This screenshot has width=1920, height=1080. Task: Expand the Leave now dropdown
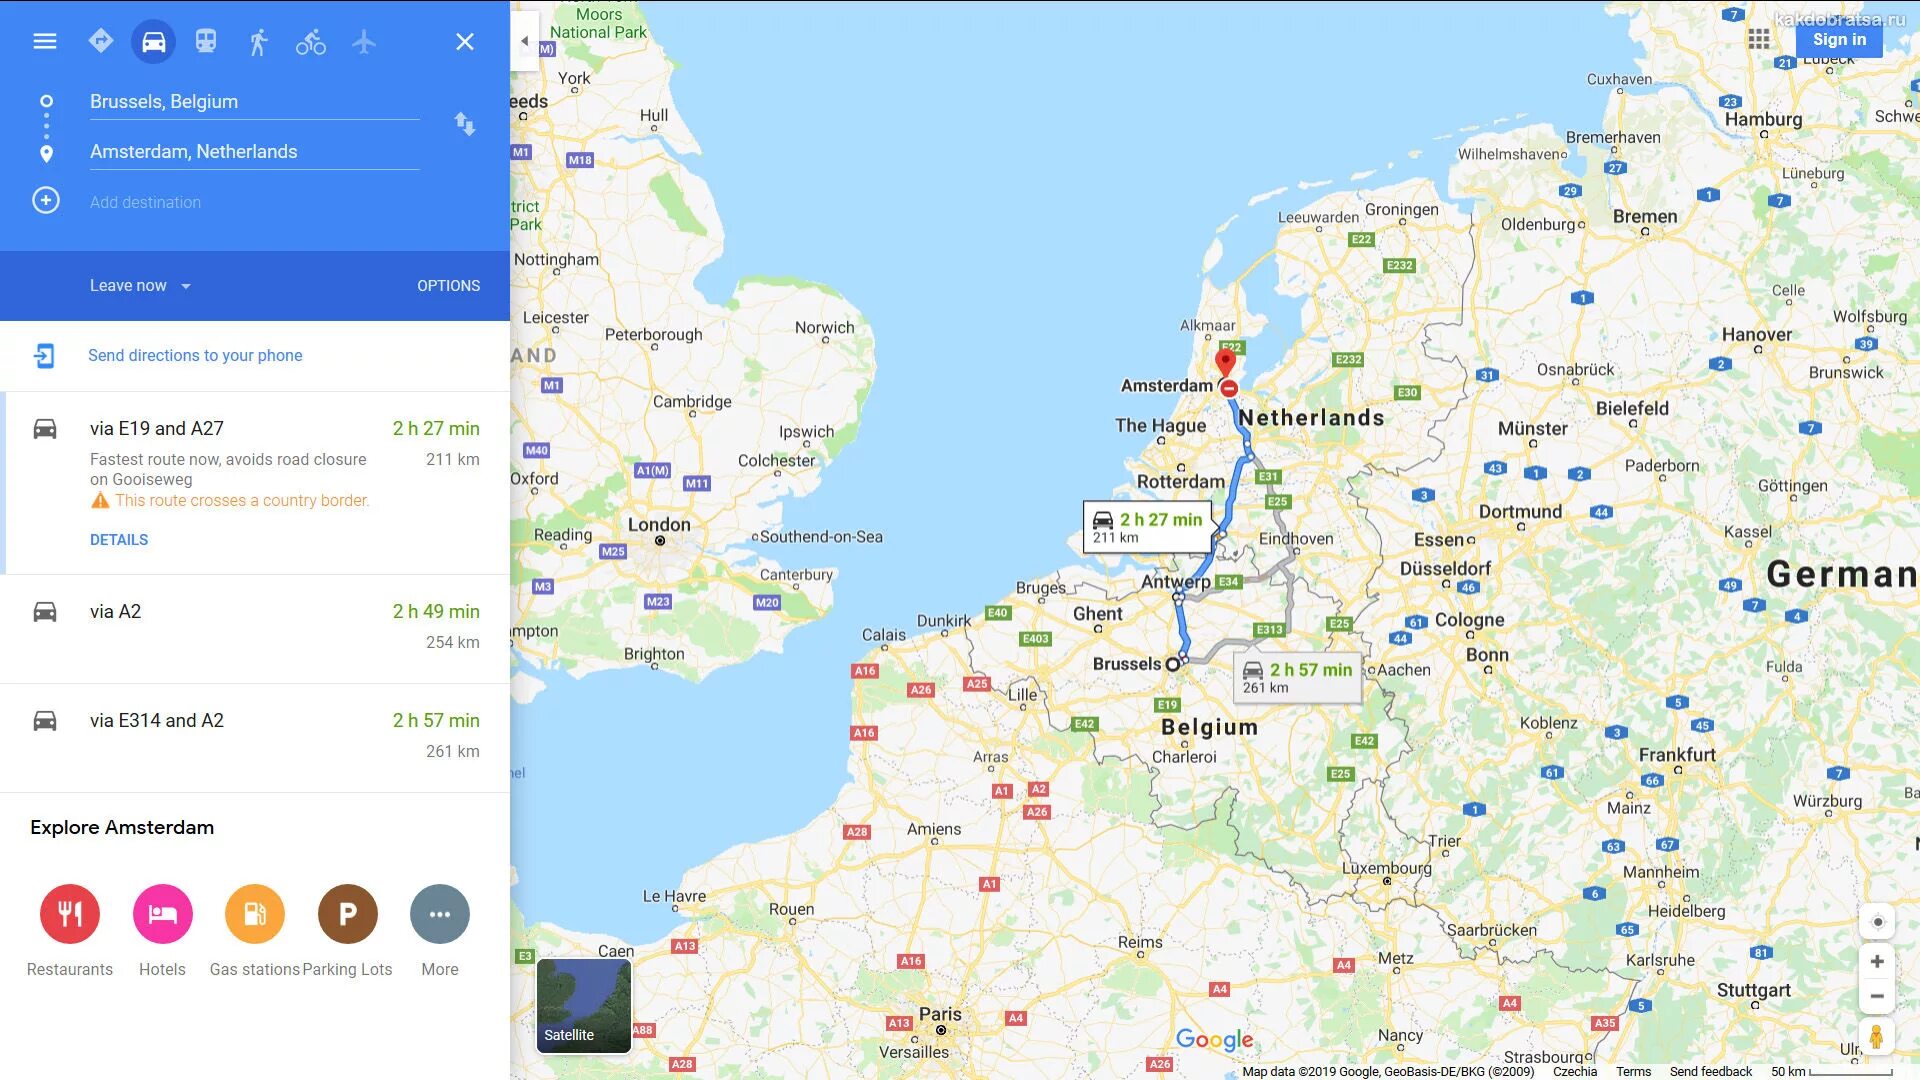coord(138,285)
